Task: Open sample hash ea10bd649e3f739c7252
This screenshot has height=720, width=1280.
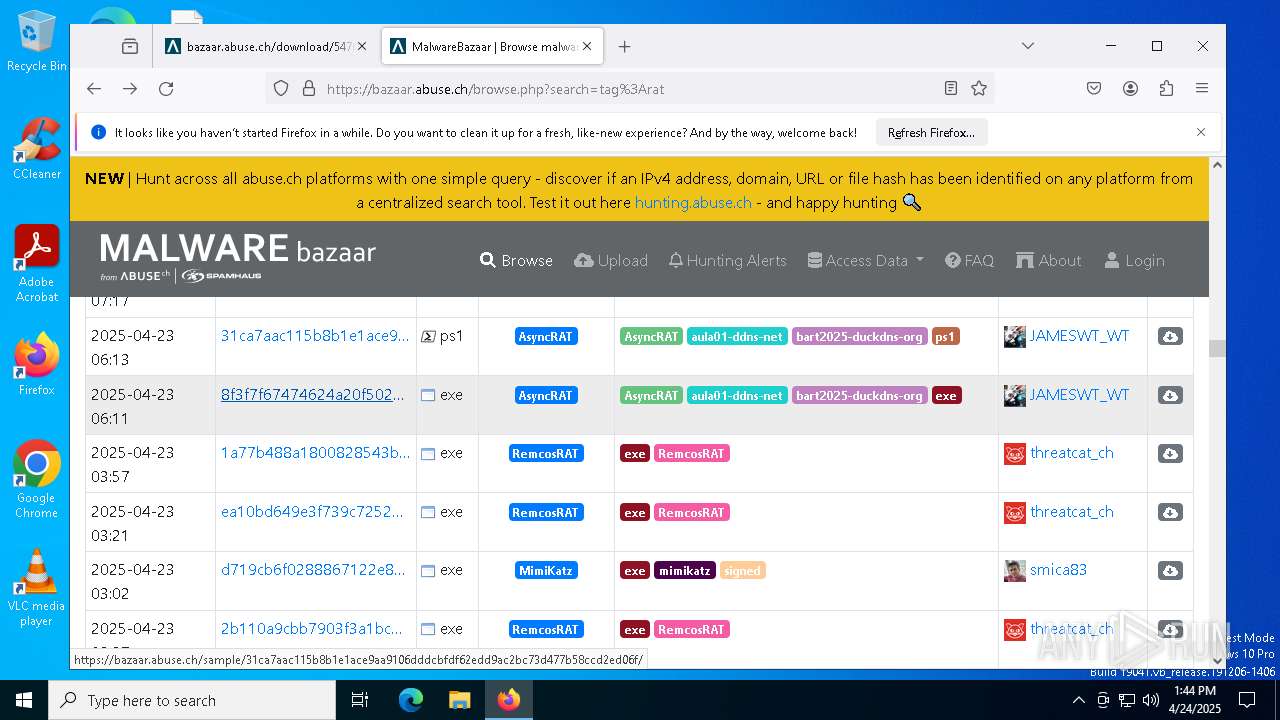Action: click(x=312, y=512)
